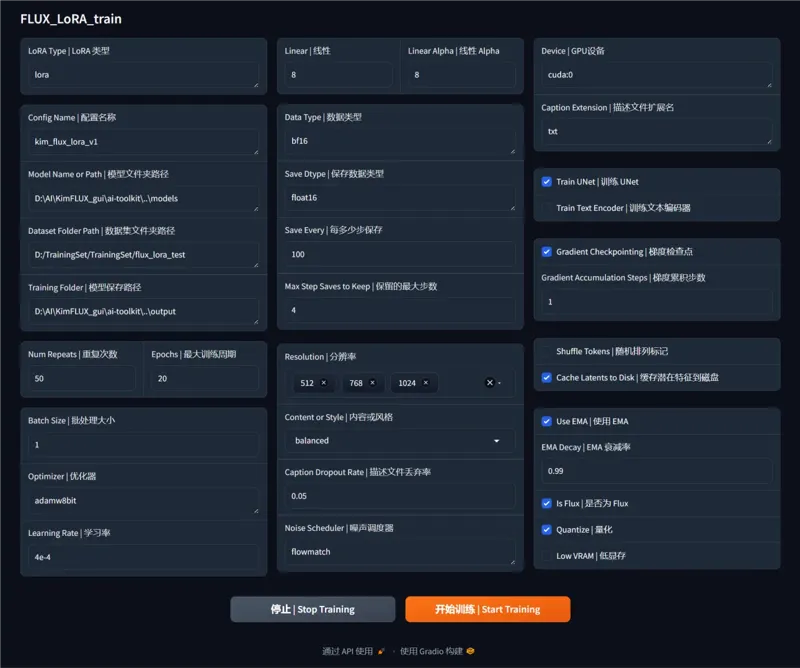This screenshot has height=668, width=800.
Task: Toggle the Use EMA checkbox
Action: (x=546, y=421)
